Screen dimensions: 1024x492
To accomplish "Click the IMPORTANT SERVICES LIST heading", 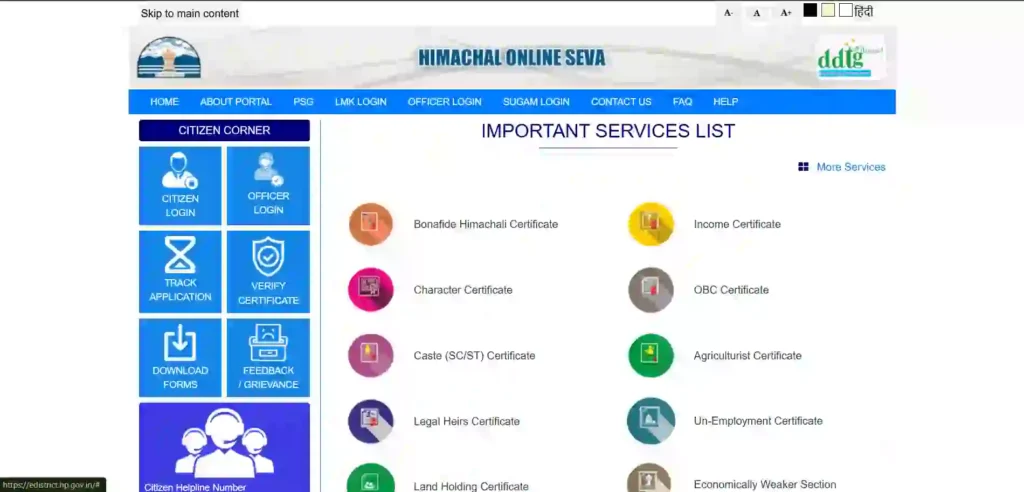I will [x=608, y=131].
